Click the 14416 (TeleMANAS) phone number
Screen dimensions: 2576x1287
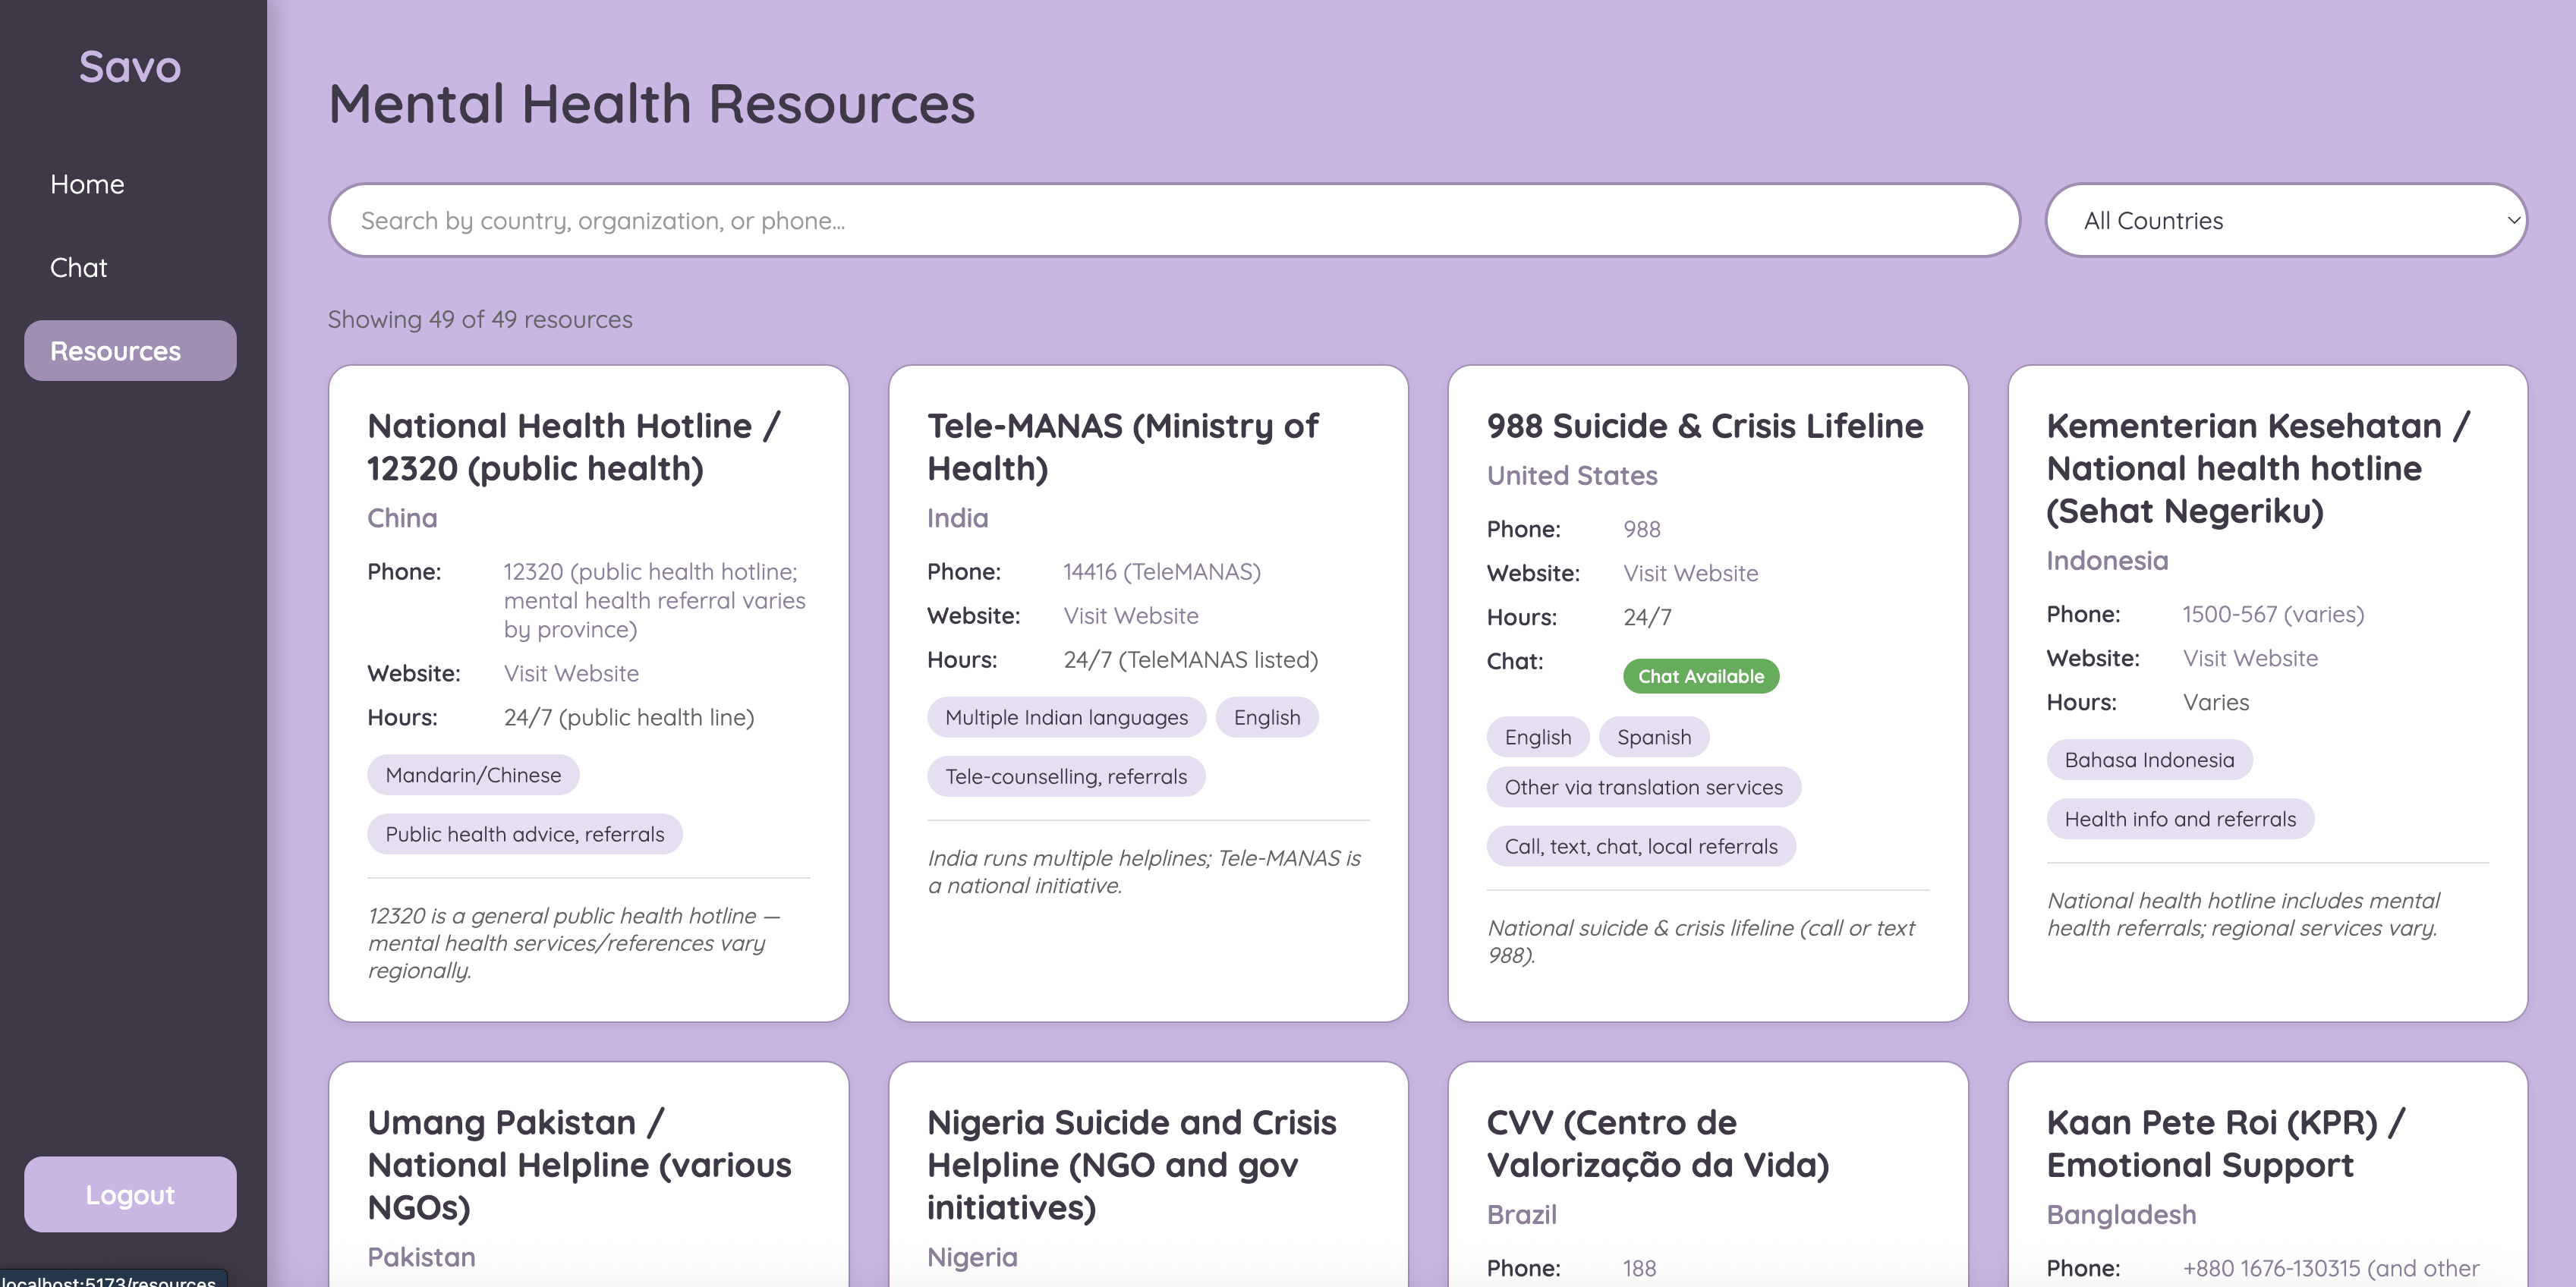click(x=1161, y=572)
